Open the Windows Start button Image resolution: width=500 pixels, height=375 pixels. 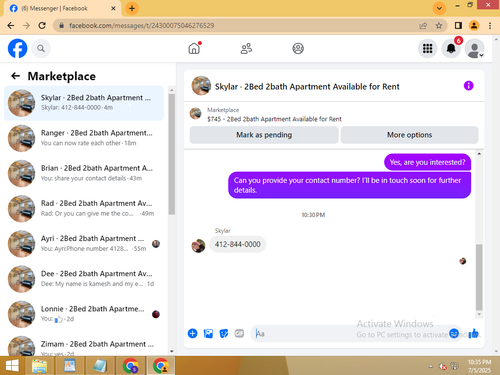[x=12, y=366]
